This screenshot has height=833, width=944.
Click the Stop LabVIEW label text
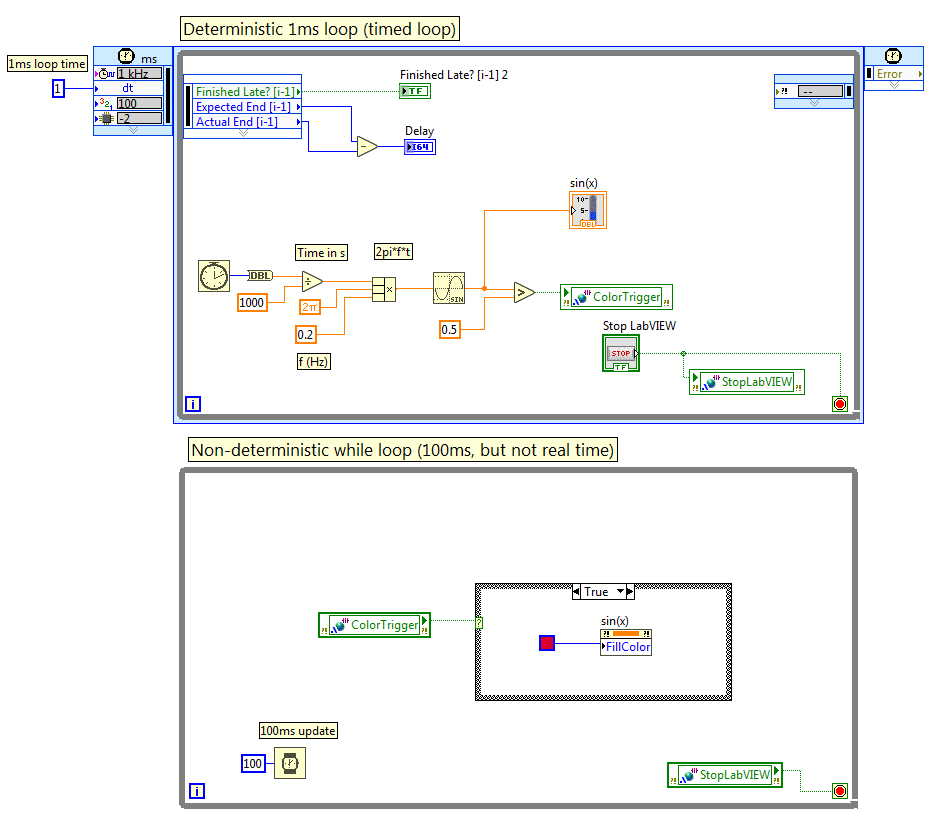coord(639,326)
